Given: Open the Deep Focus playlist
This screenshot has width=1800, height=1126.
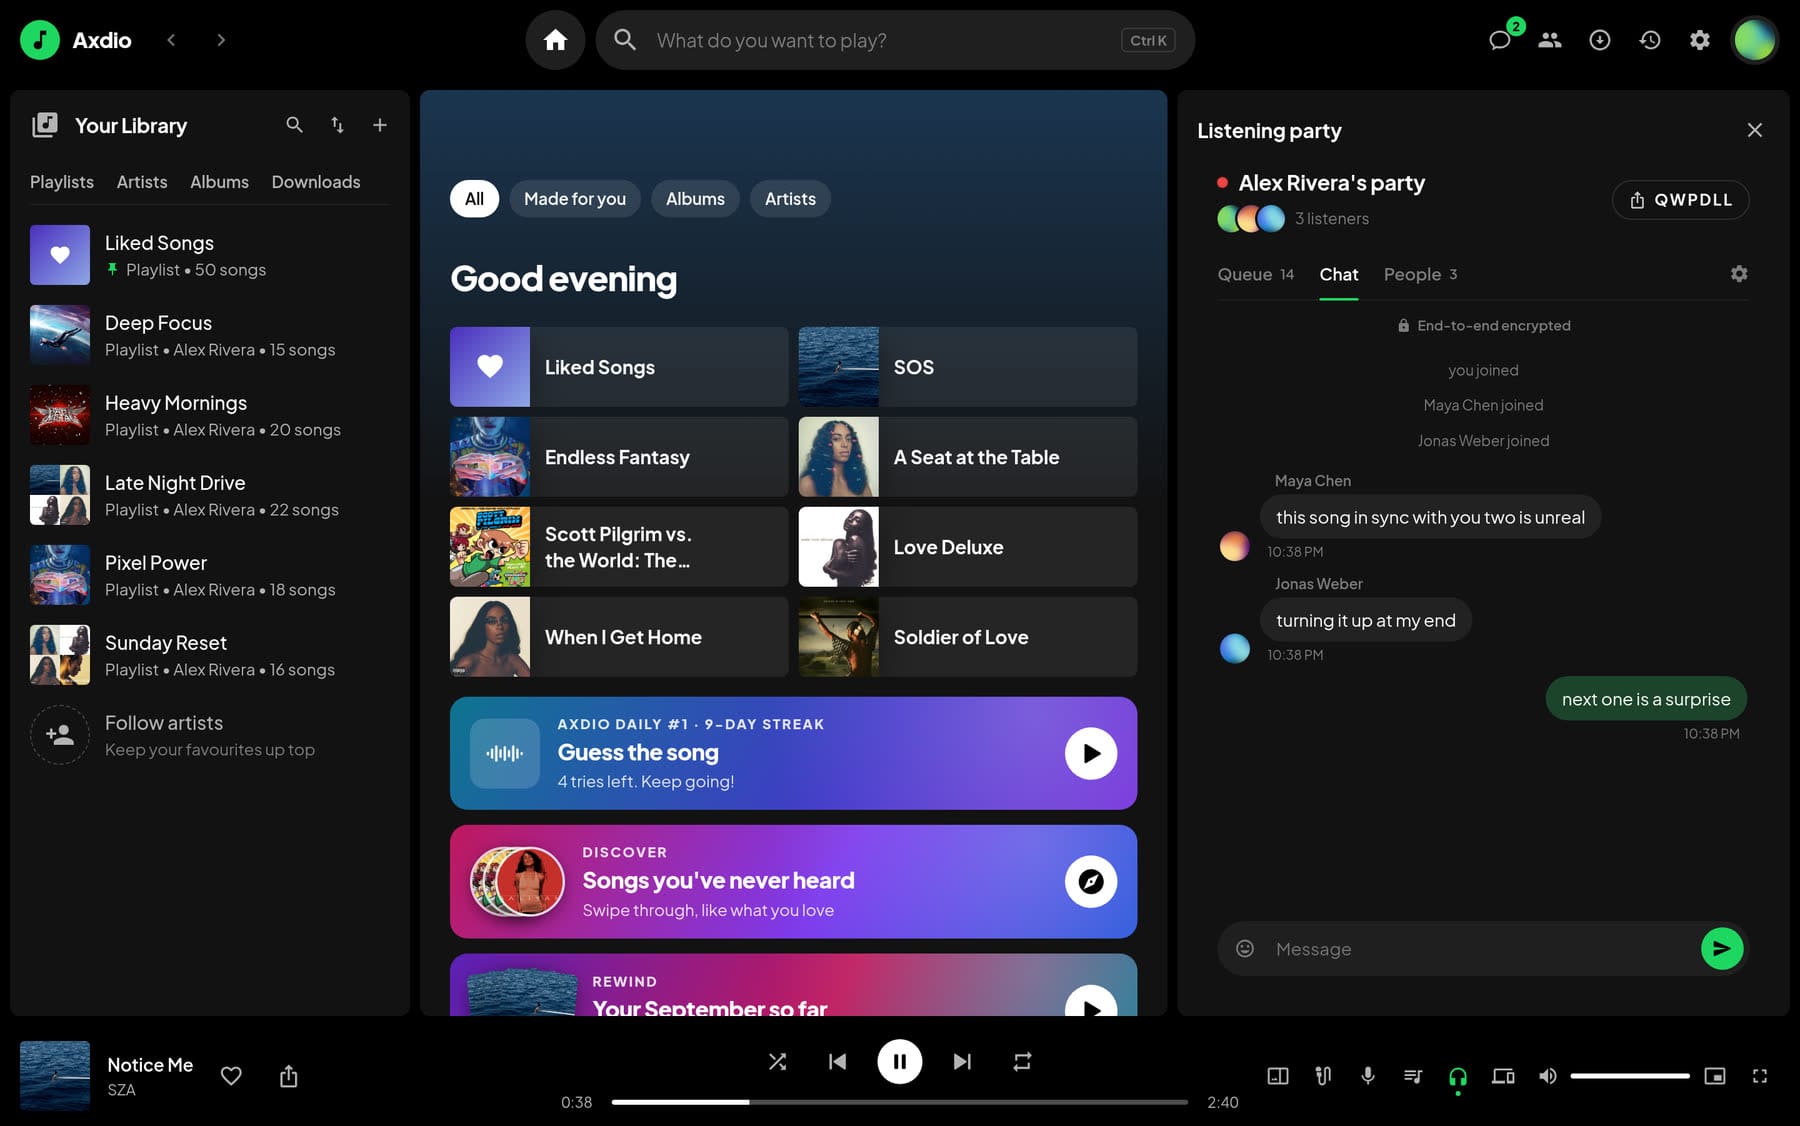Looking at the screenshot, I should tap(210, 335).
